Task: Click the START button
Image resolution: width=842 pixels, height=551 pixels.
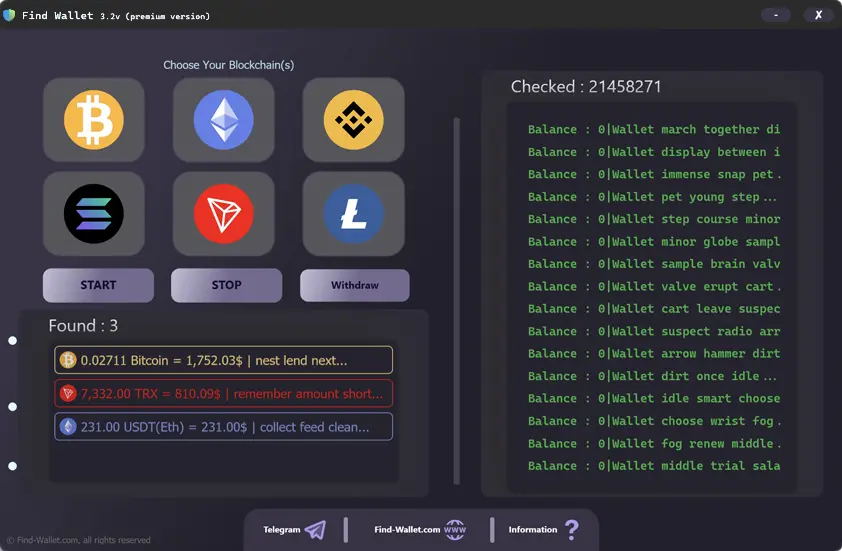Action: point(98,285)
